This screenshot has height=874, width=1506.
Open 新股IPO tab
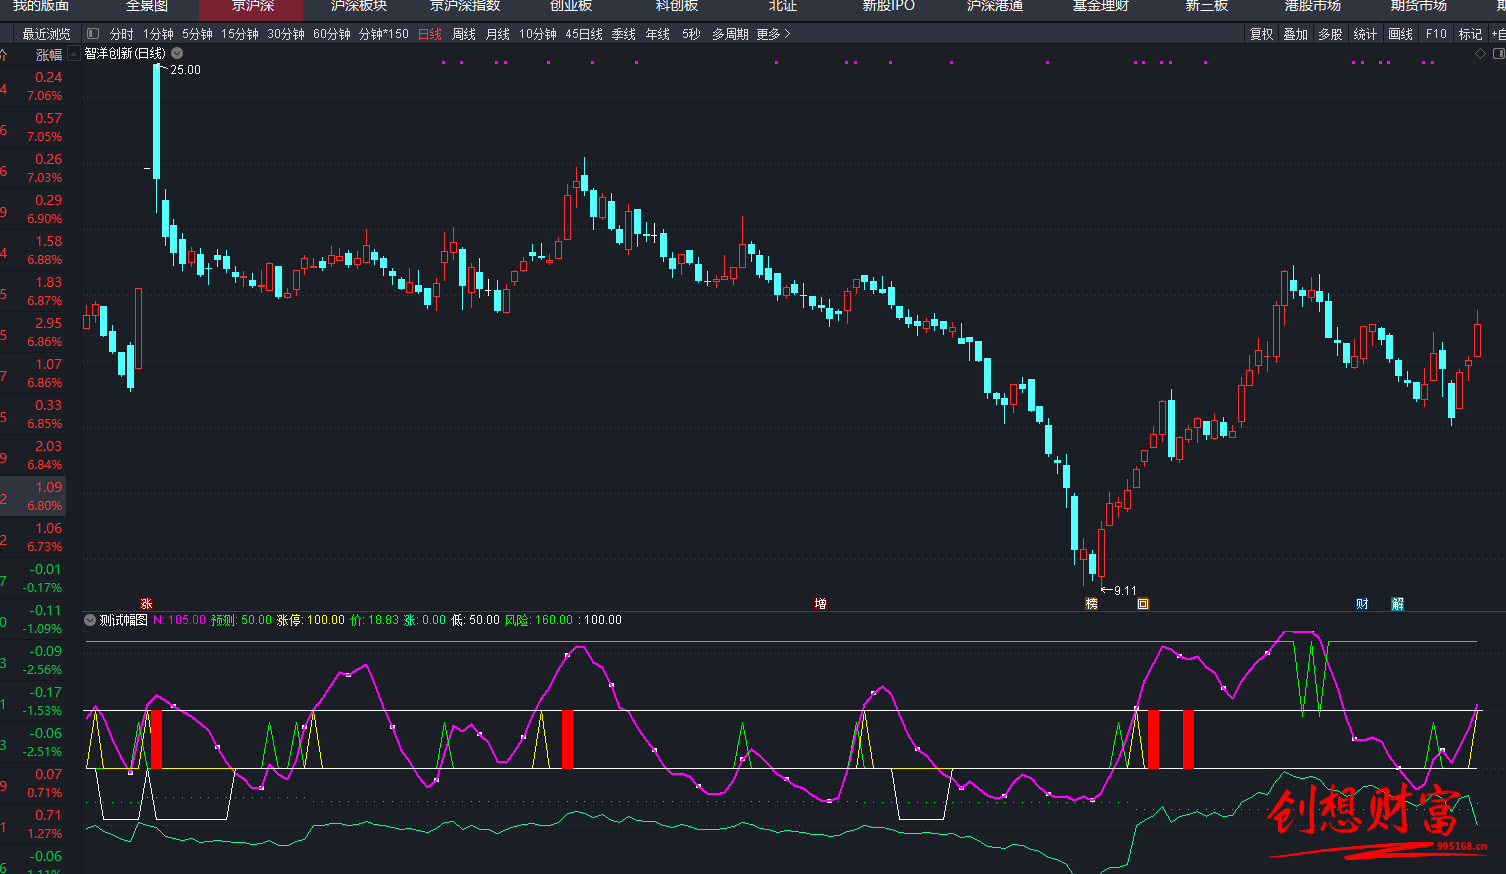click(889, 6)
